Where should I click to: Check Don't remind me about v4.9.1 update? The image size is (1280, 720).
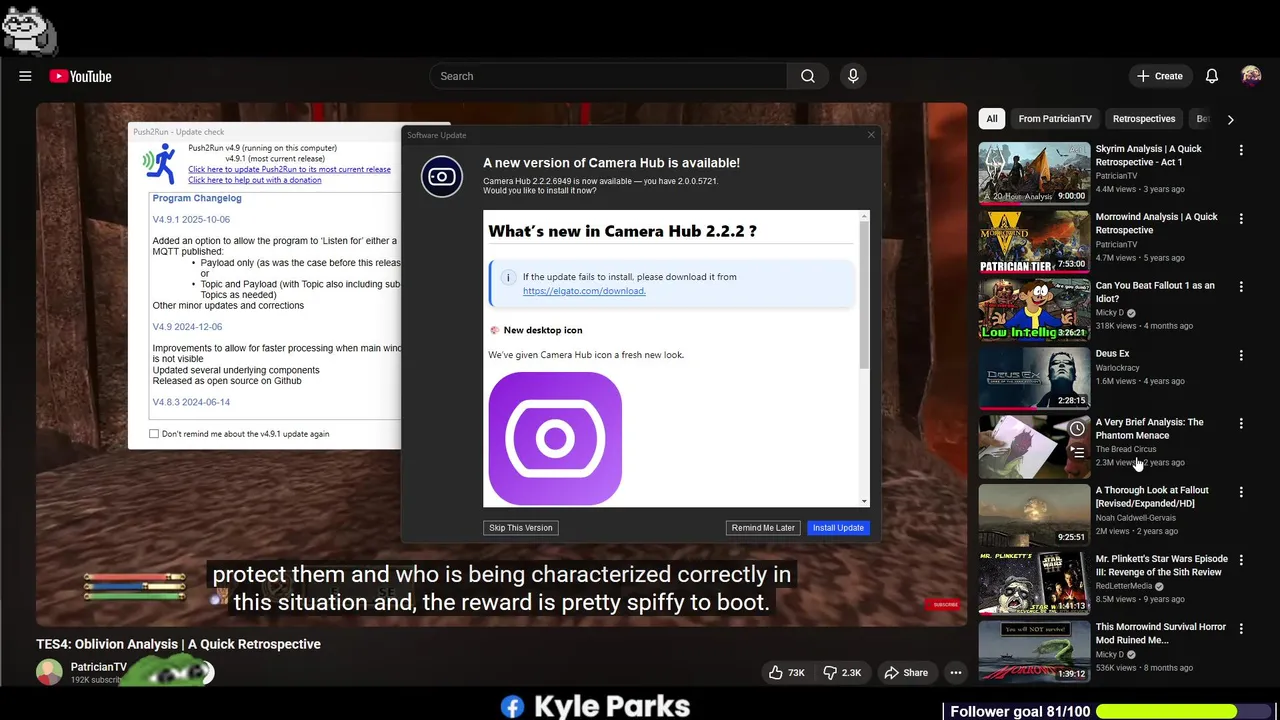[x=154, y=434]
